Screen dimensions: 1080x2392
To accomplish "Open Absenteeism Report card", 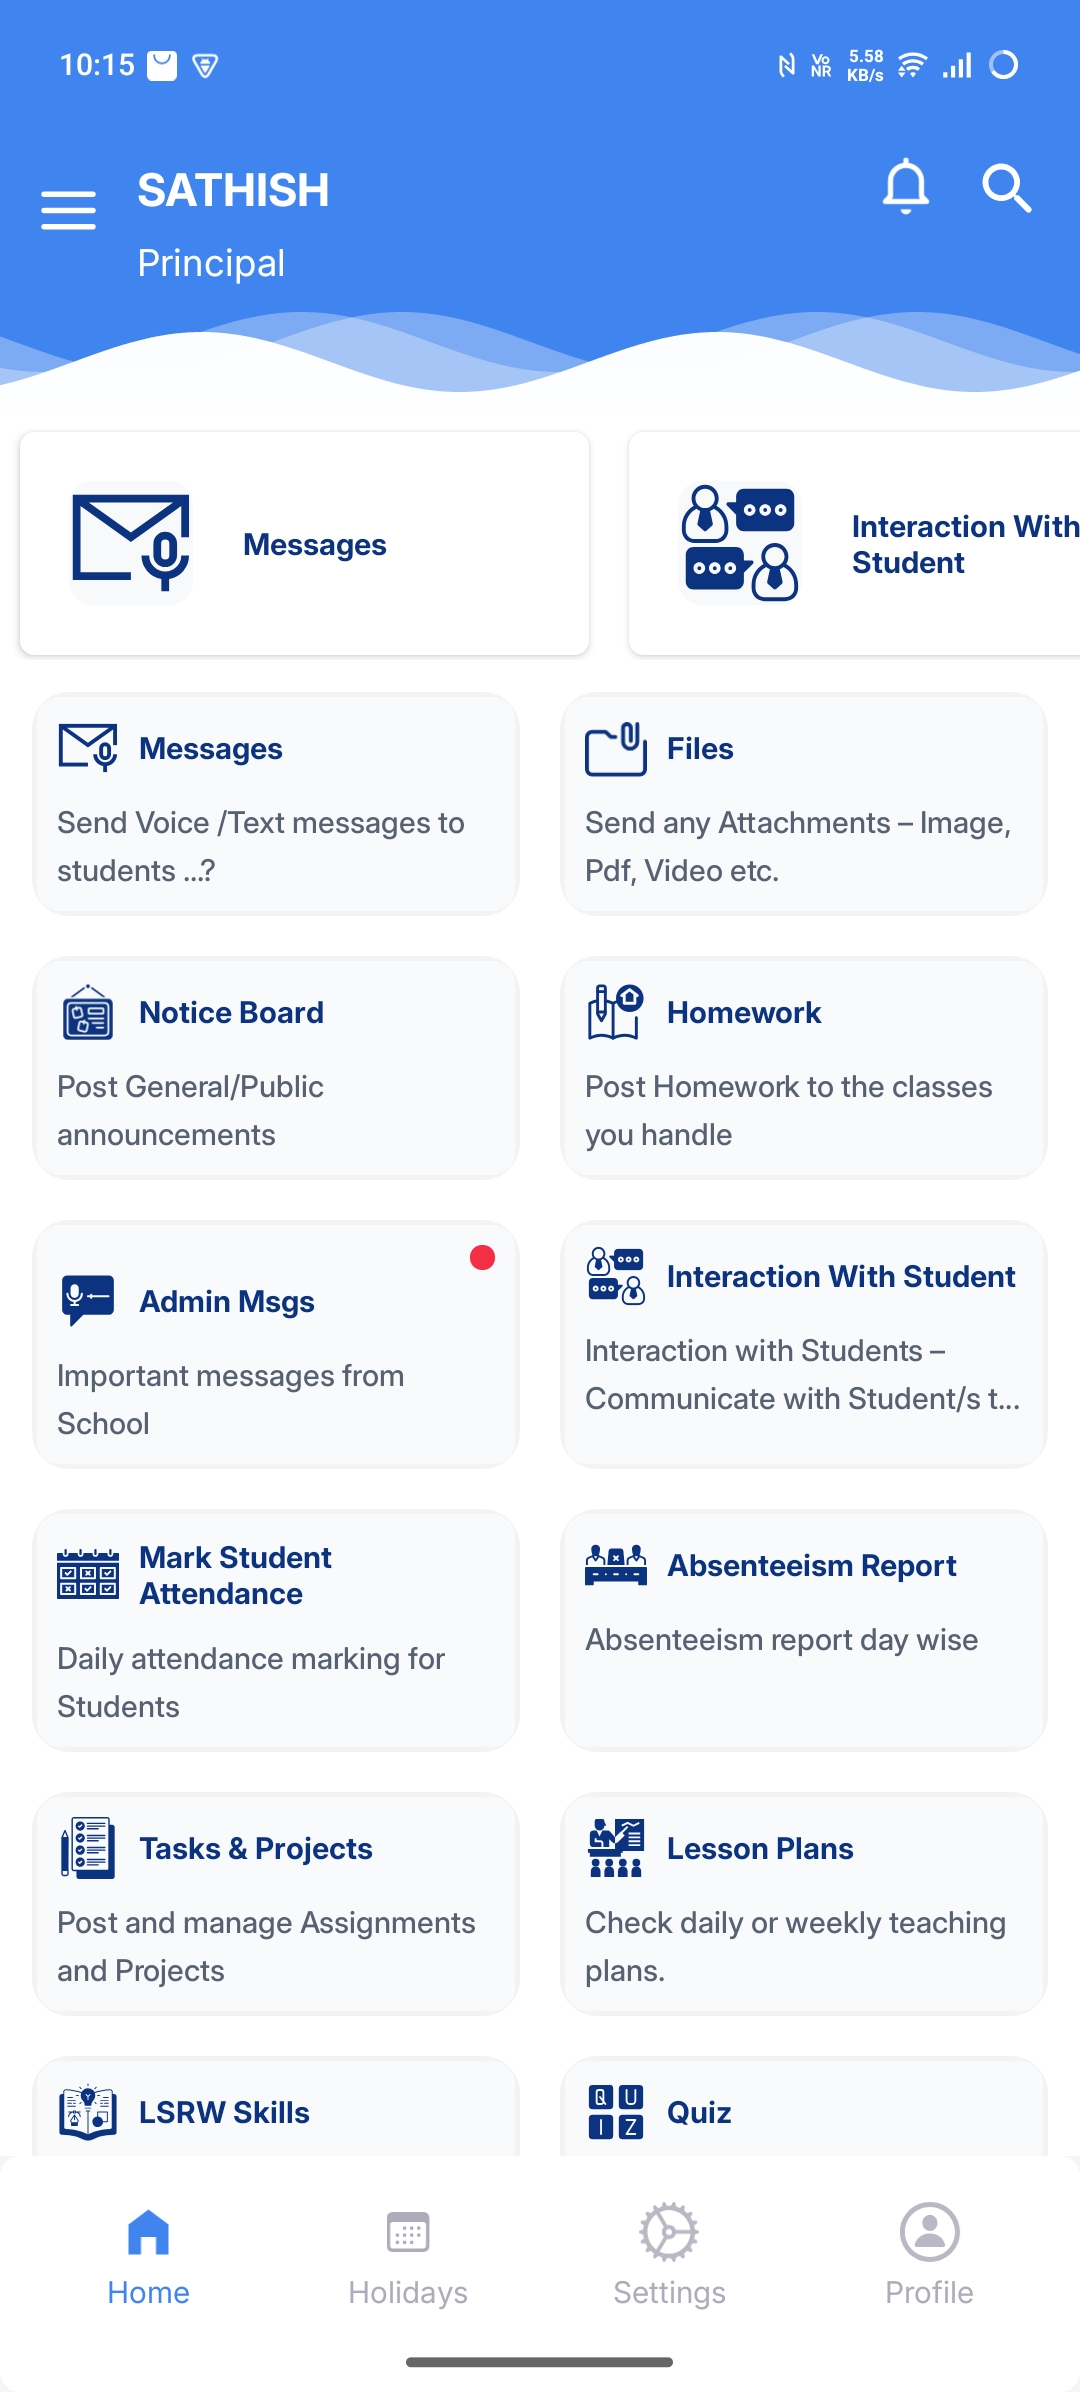I will pos(804,1630).
